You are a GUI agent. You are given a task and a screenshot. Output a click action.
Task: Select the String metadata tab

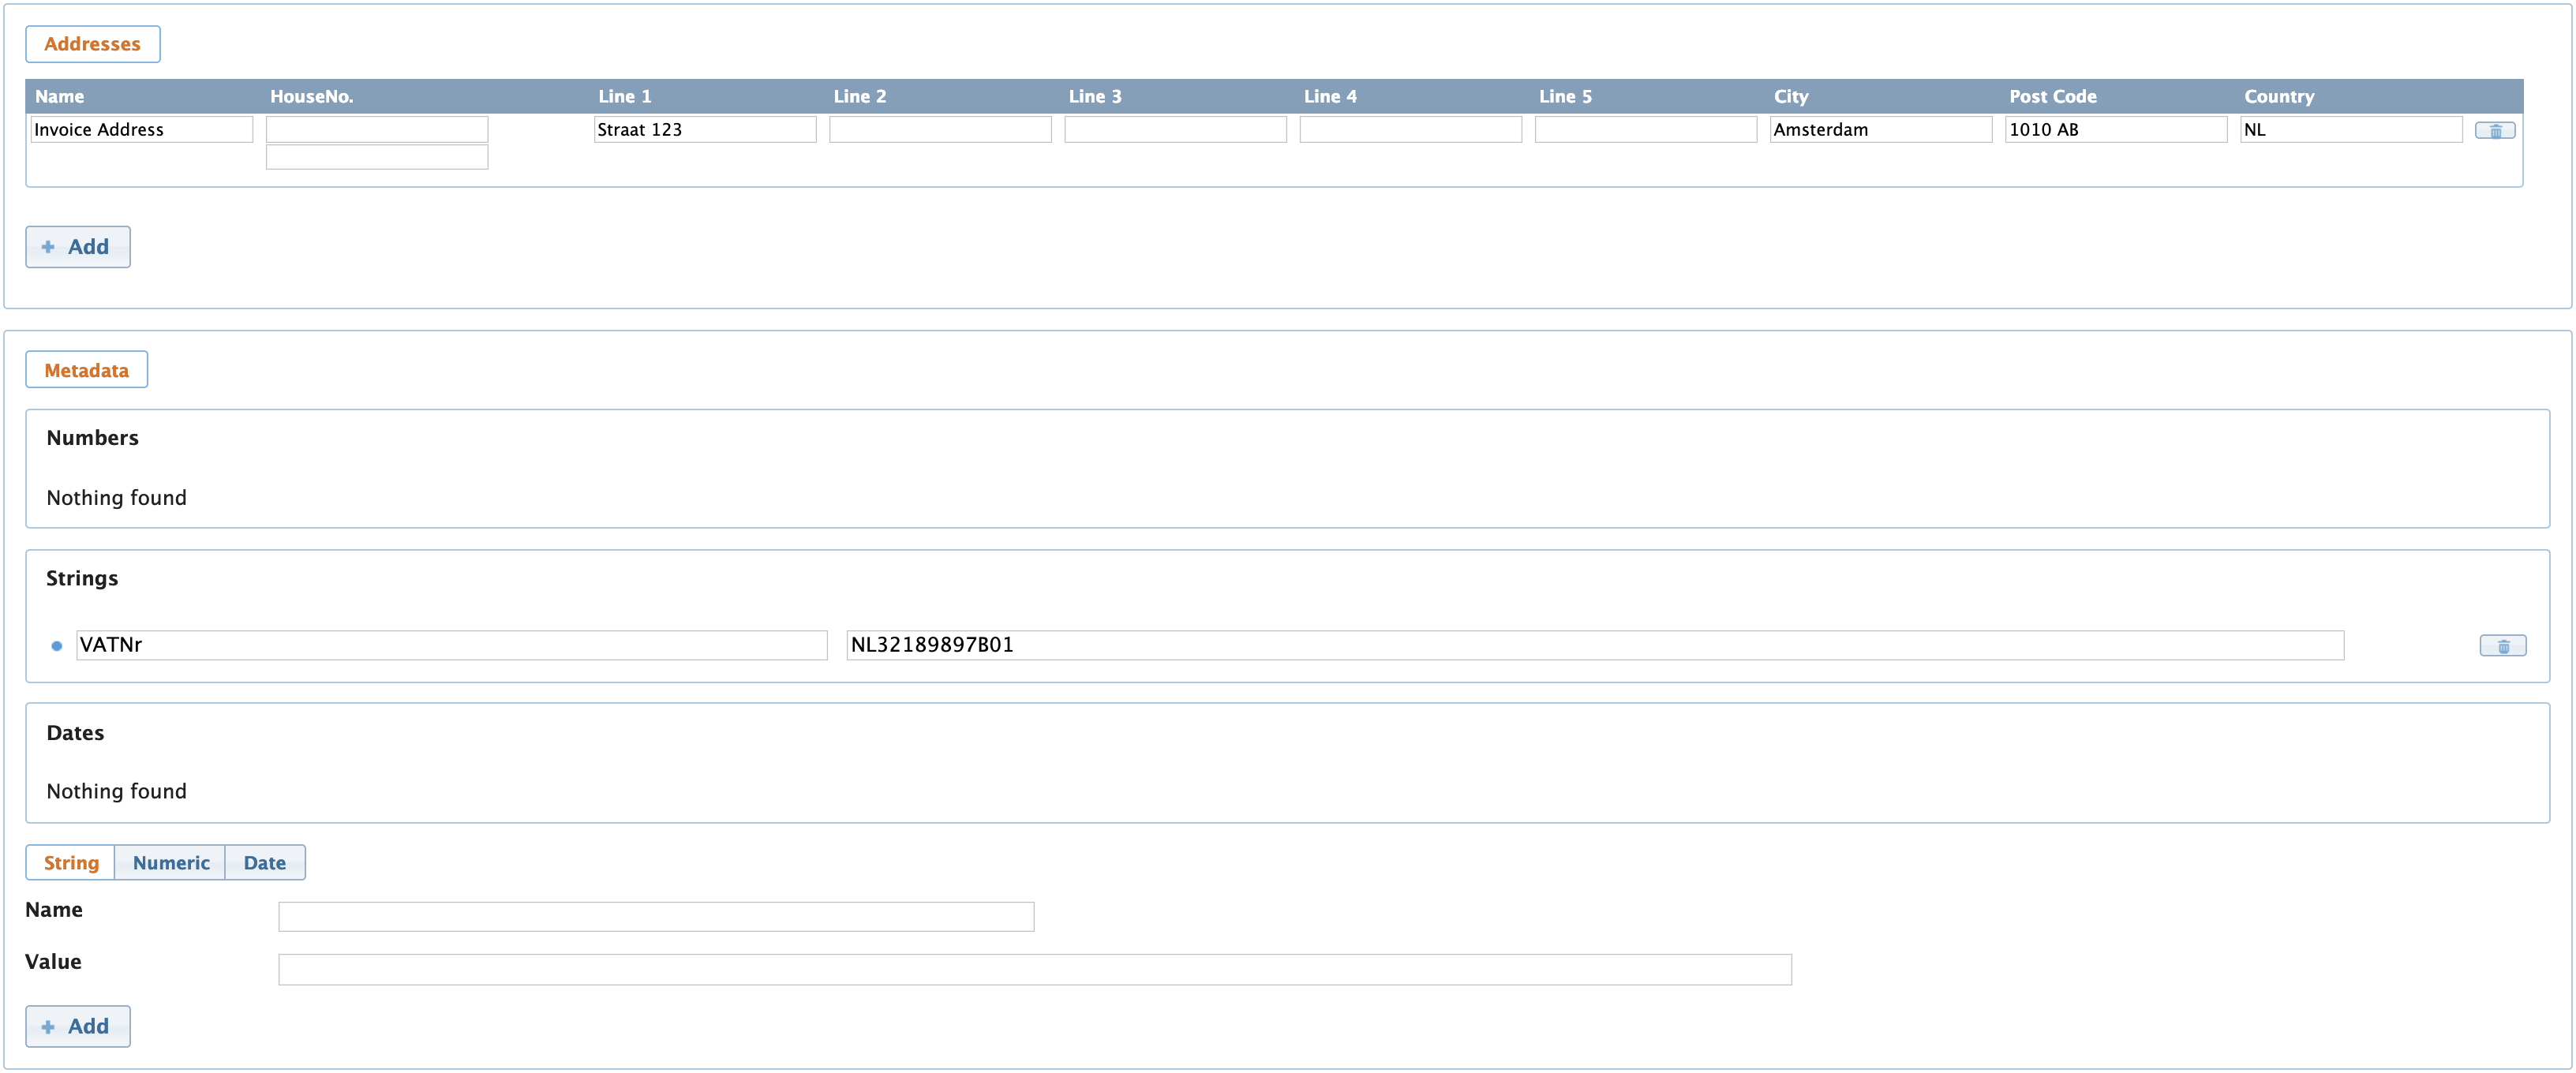(x=71, y=862)
